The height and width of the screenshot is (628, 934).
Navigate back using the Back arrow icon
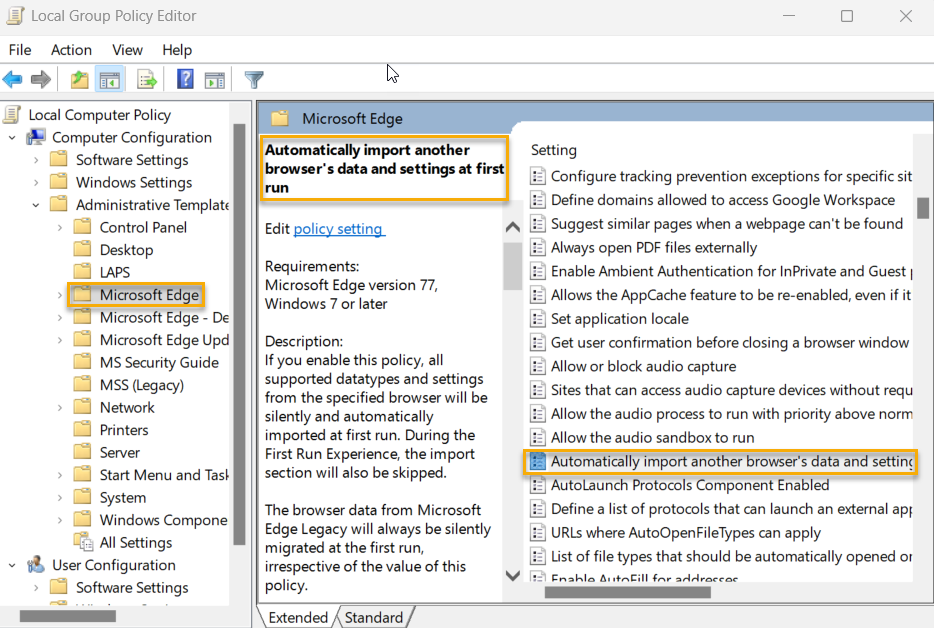coord(14,79)
